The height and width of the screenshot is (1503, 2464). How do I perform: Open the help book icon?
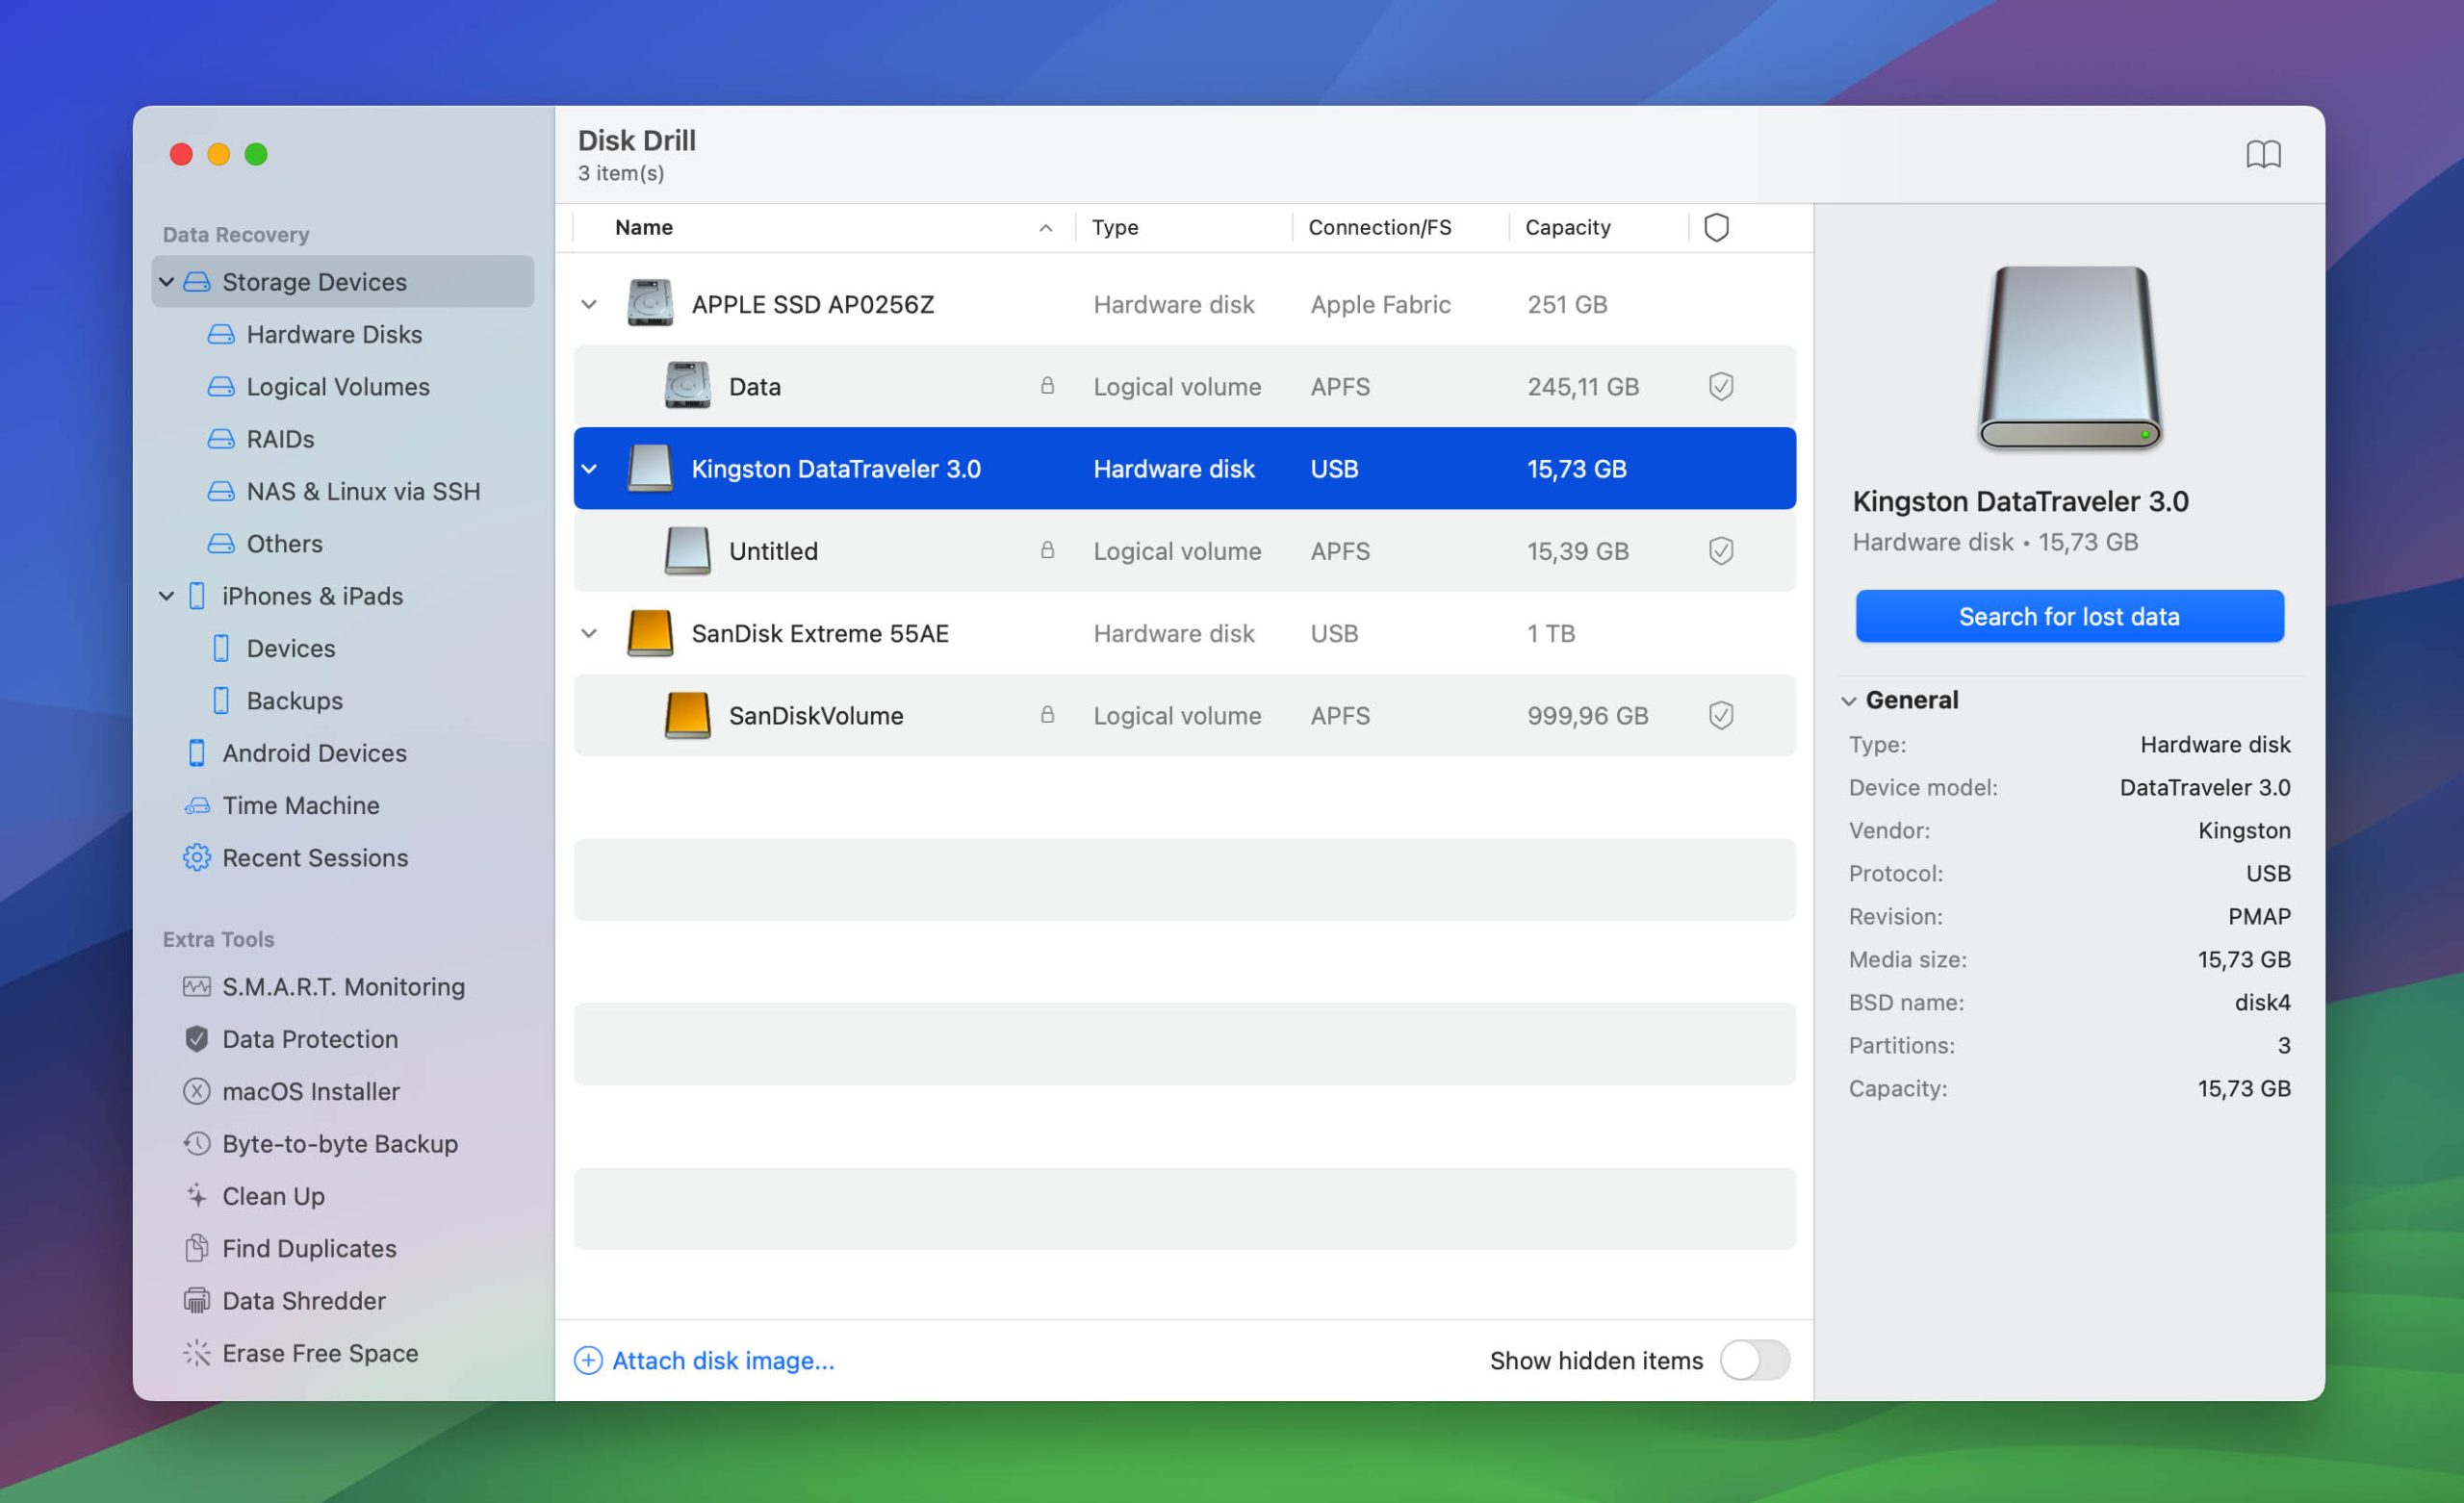(2263, 154)
